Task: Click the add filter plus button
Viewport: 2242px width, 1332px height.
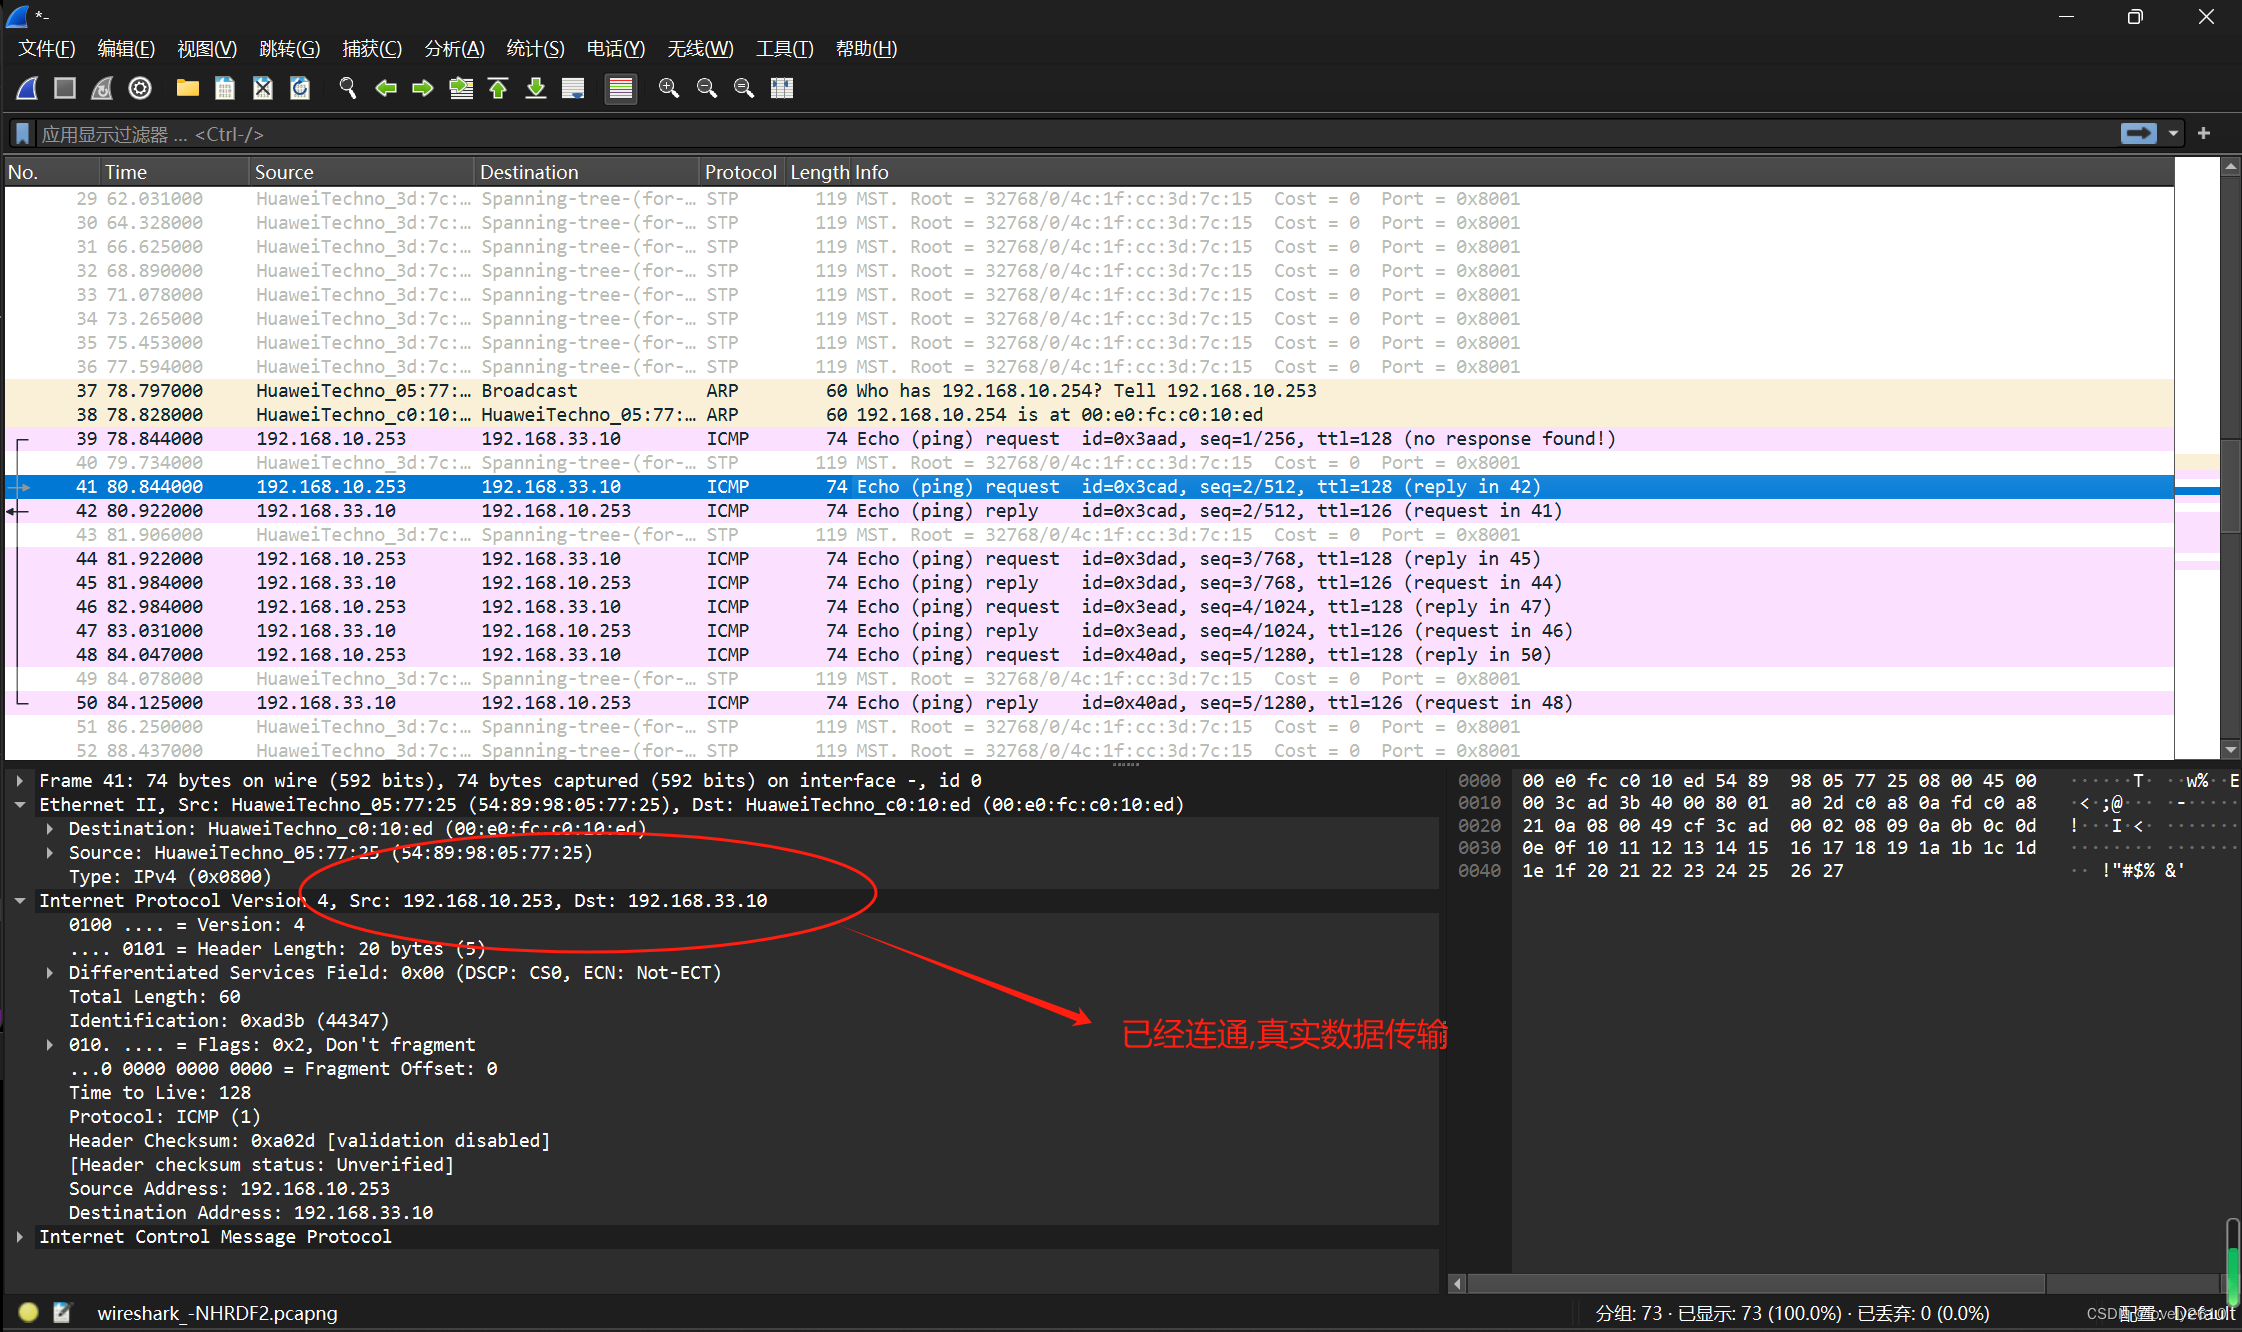Action: [2204, 134]
